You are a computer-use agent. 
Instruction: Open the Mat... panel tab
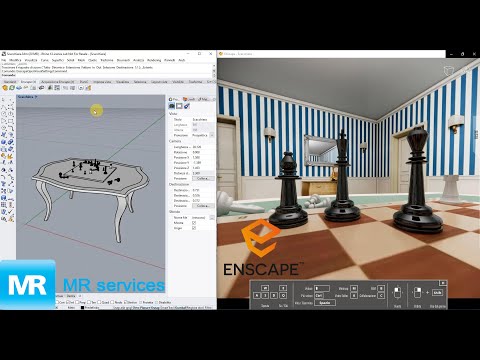tap(204, 99)
